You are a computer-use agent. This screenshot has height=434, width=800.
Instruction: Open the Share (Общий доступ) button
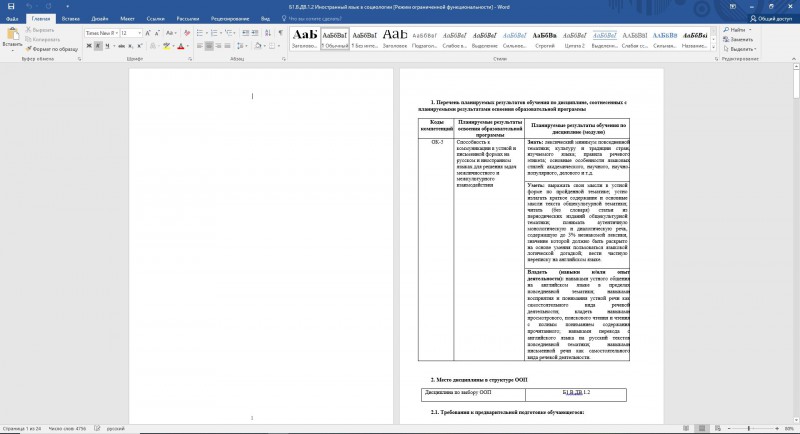pos(770,19)
